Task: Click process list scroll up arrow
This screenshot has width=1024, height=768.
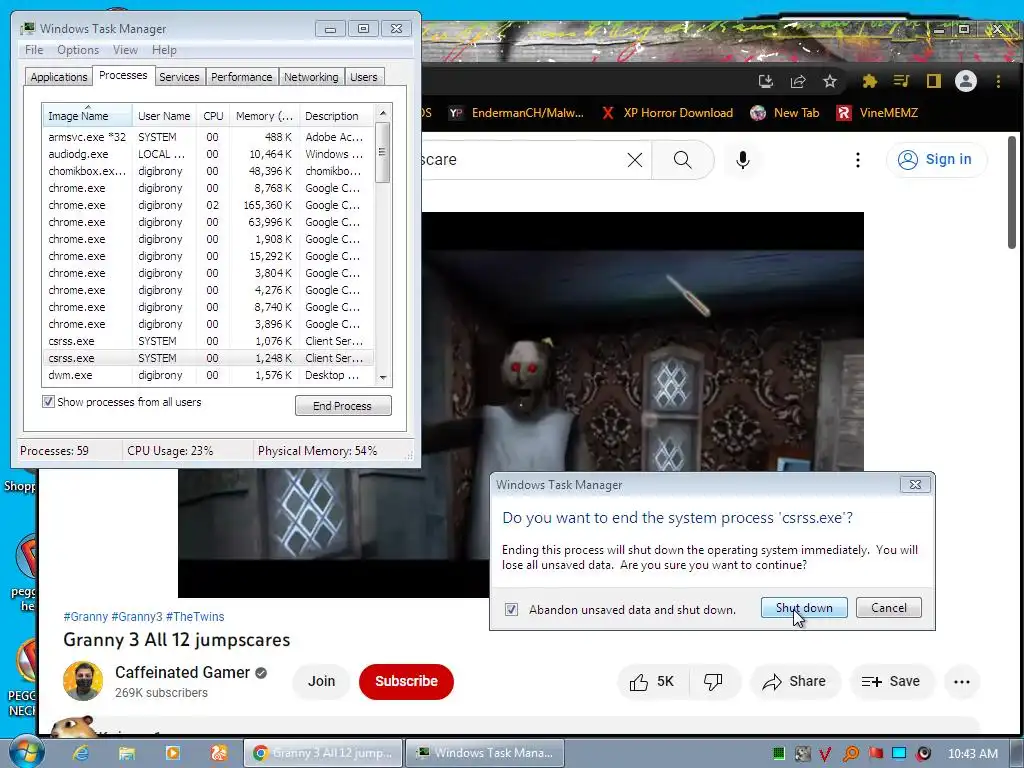Action: (383, 112)
